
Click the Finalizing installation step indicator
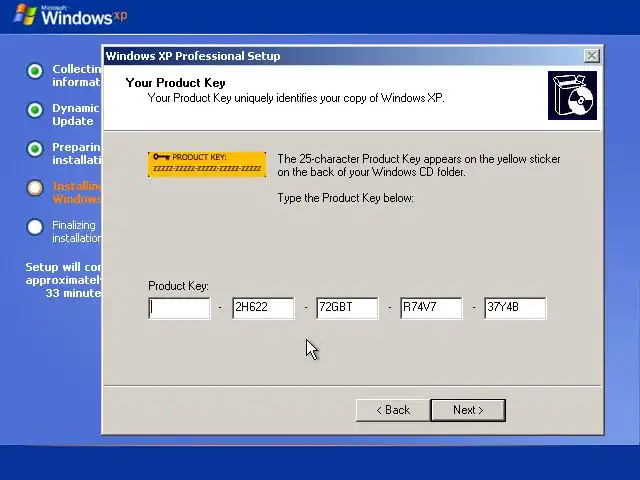click(x=35, y=227)
